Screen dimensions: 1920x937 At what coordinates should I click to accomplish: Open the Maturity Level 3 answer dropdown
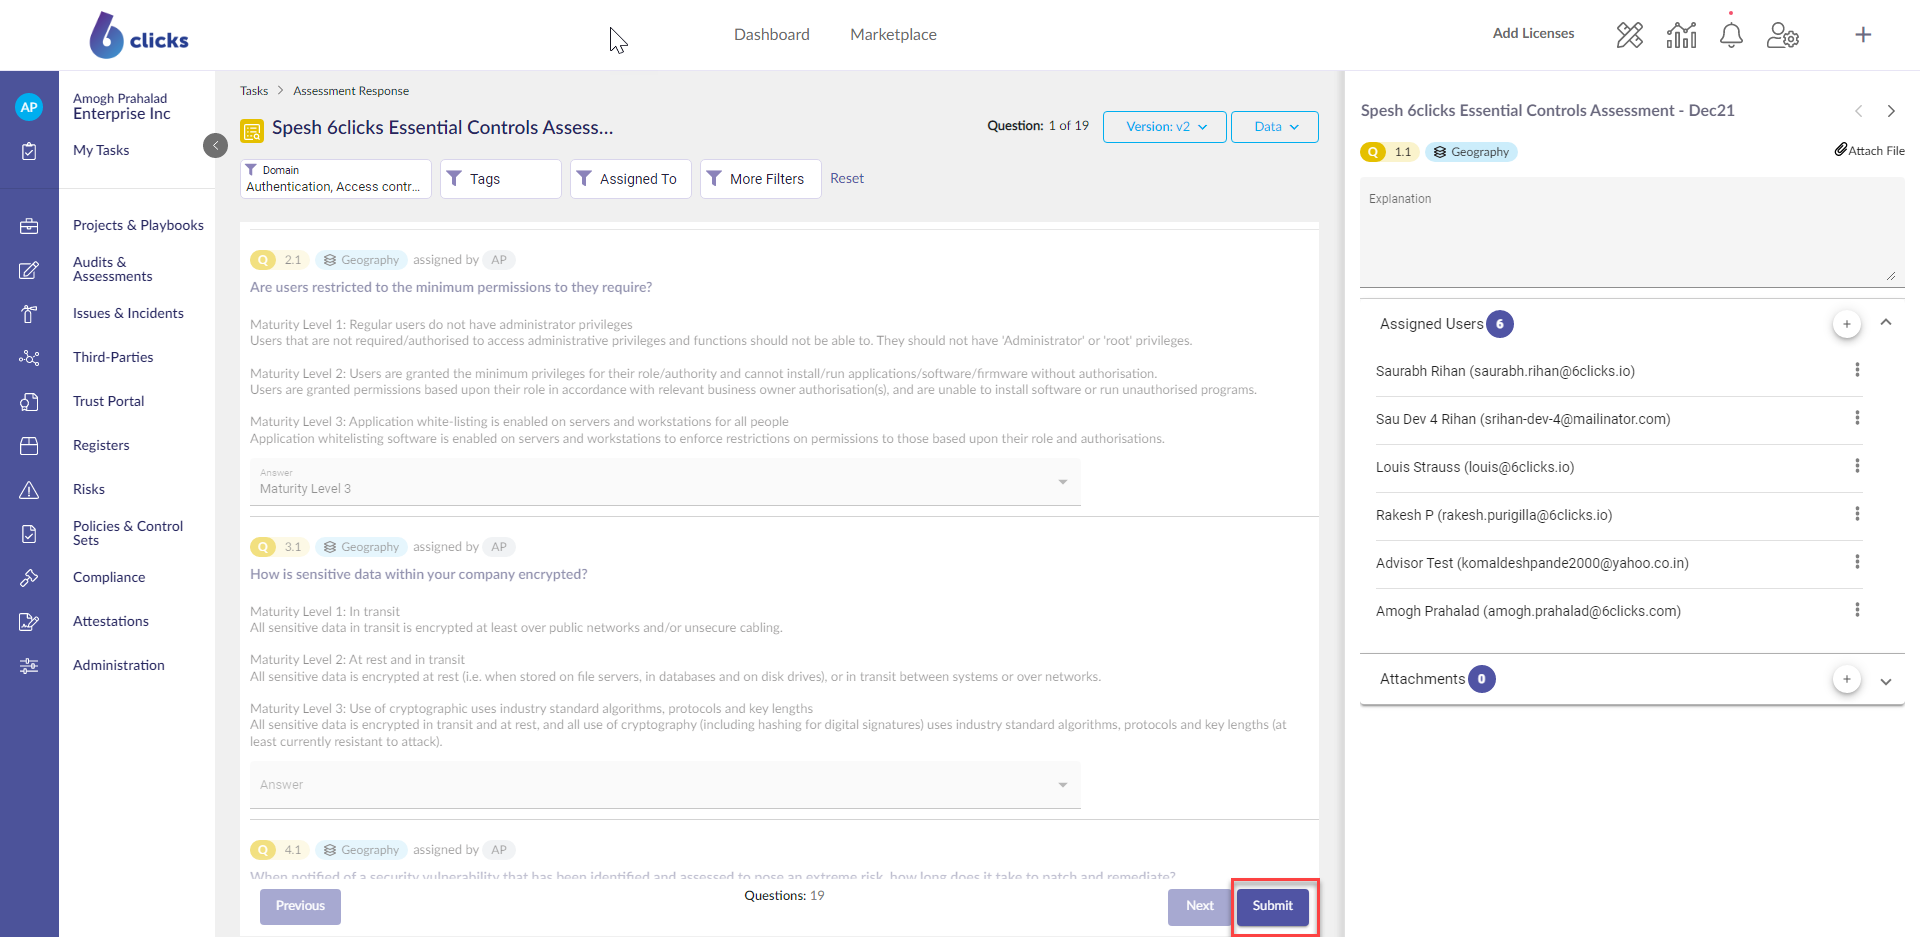coord(665,482)
